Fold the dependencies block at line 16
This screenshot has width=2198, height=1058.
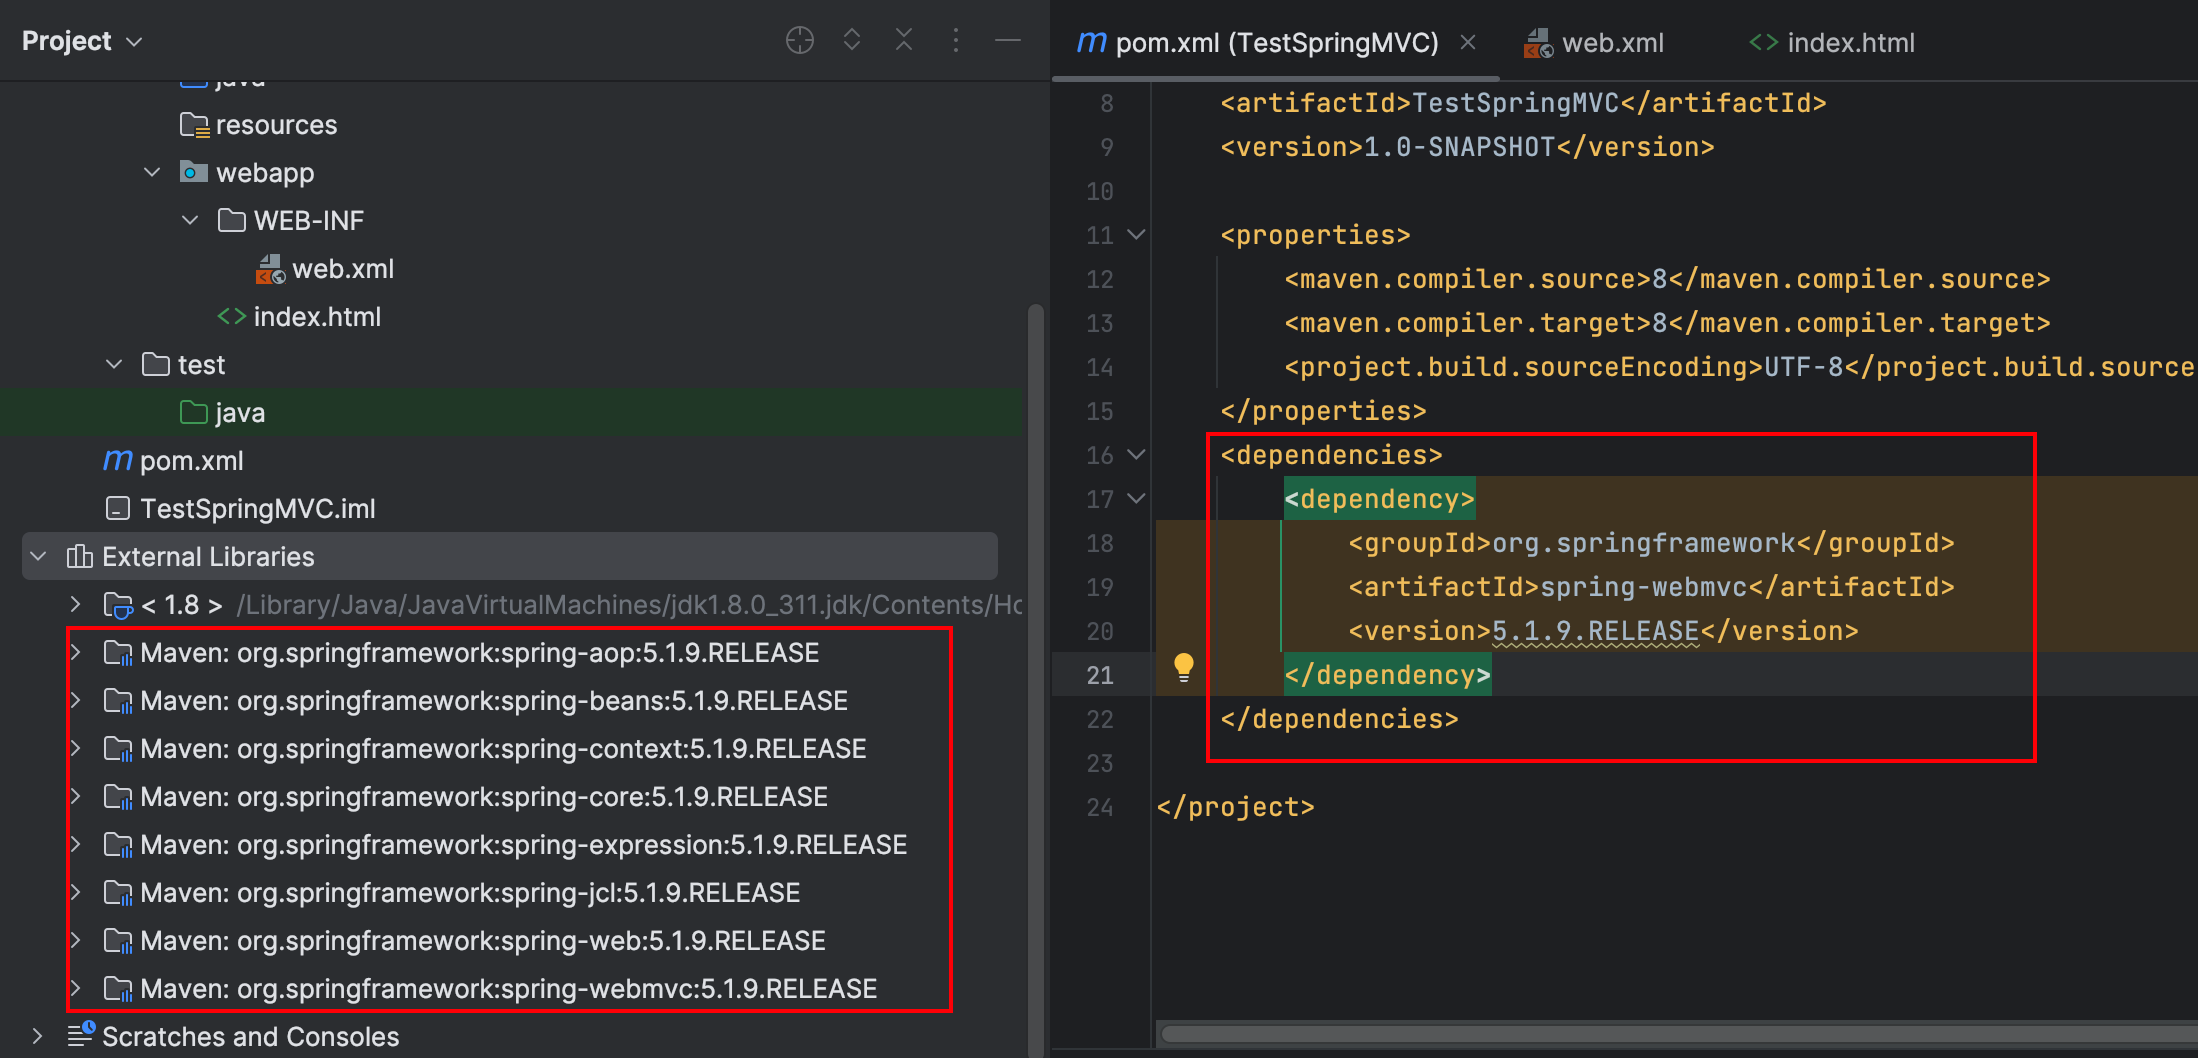coord(1136,455)
